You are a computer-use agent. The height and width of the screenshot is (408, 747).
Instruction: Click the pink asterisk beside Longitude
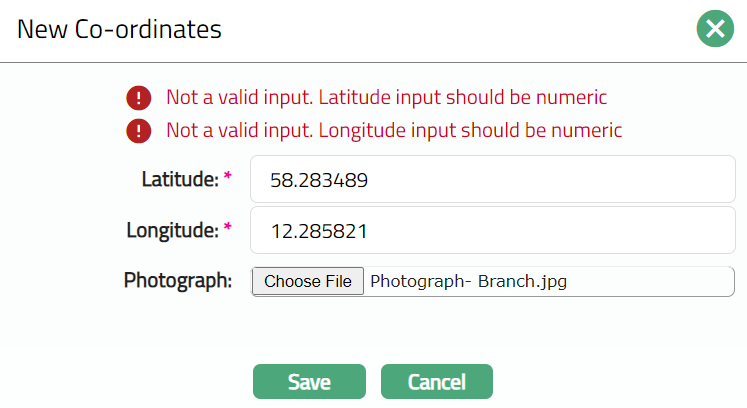(x=228, y=230)
